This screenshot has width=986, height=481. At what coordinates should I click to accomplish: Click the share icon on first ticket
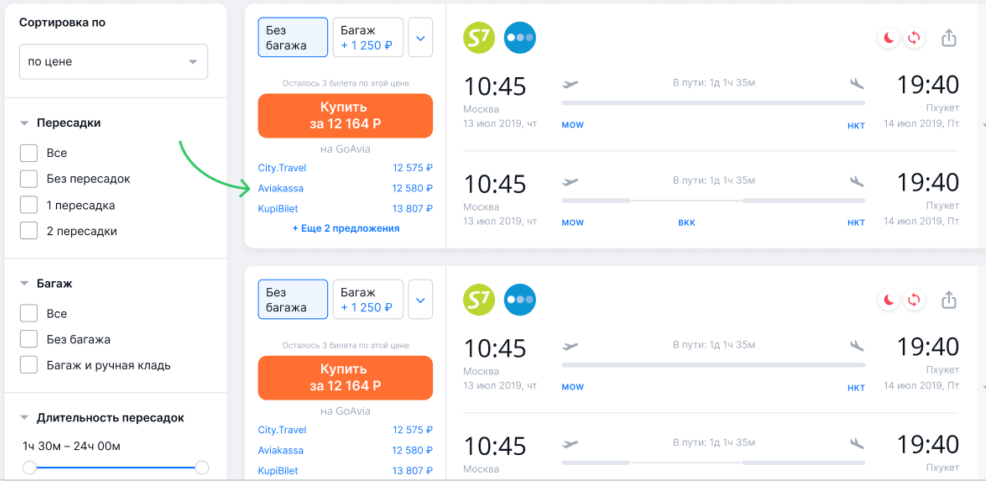tap(949, 38)
